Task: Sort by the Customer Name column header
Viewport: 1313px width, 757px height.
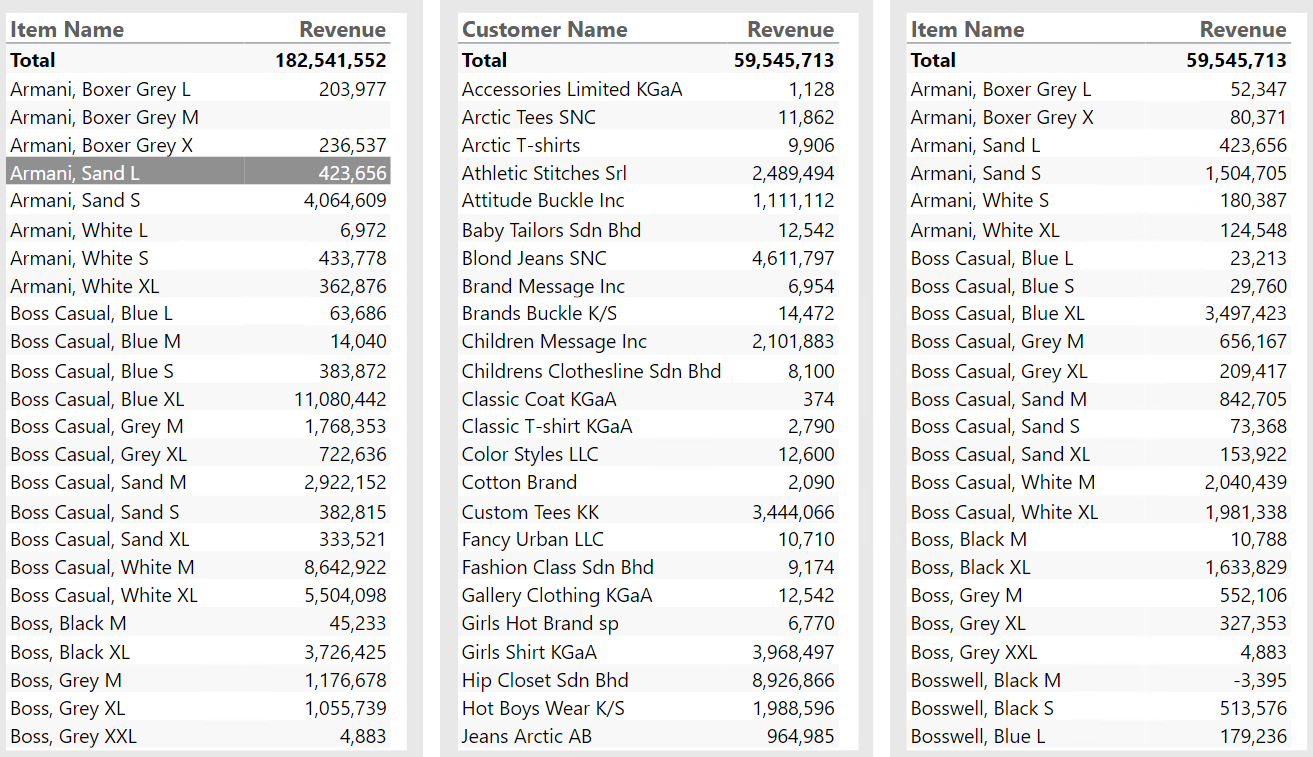Action: click(544, 30)
